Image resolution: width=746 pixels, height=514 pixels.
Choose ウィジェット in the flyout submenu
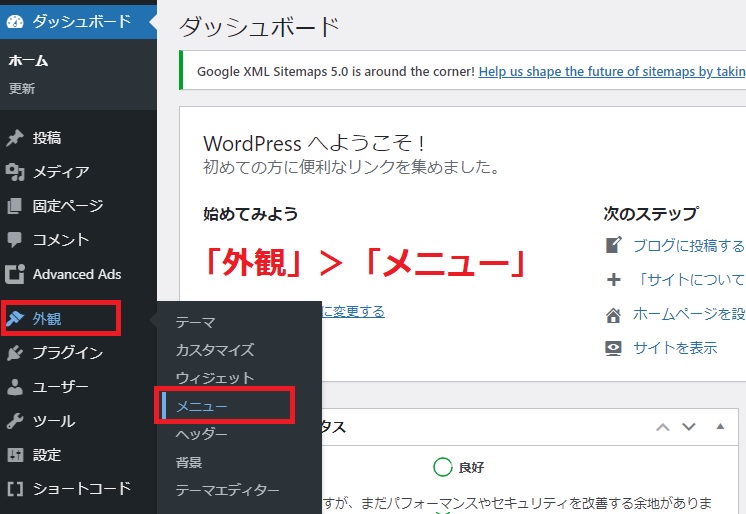(215, 378)
